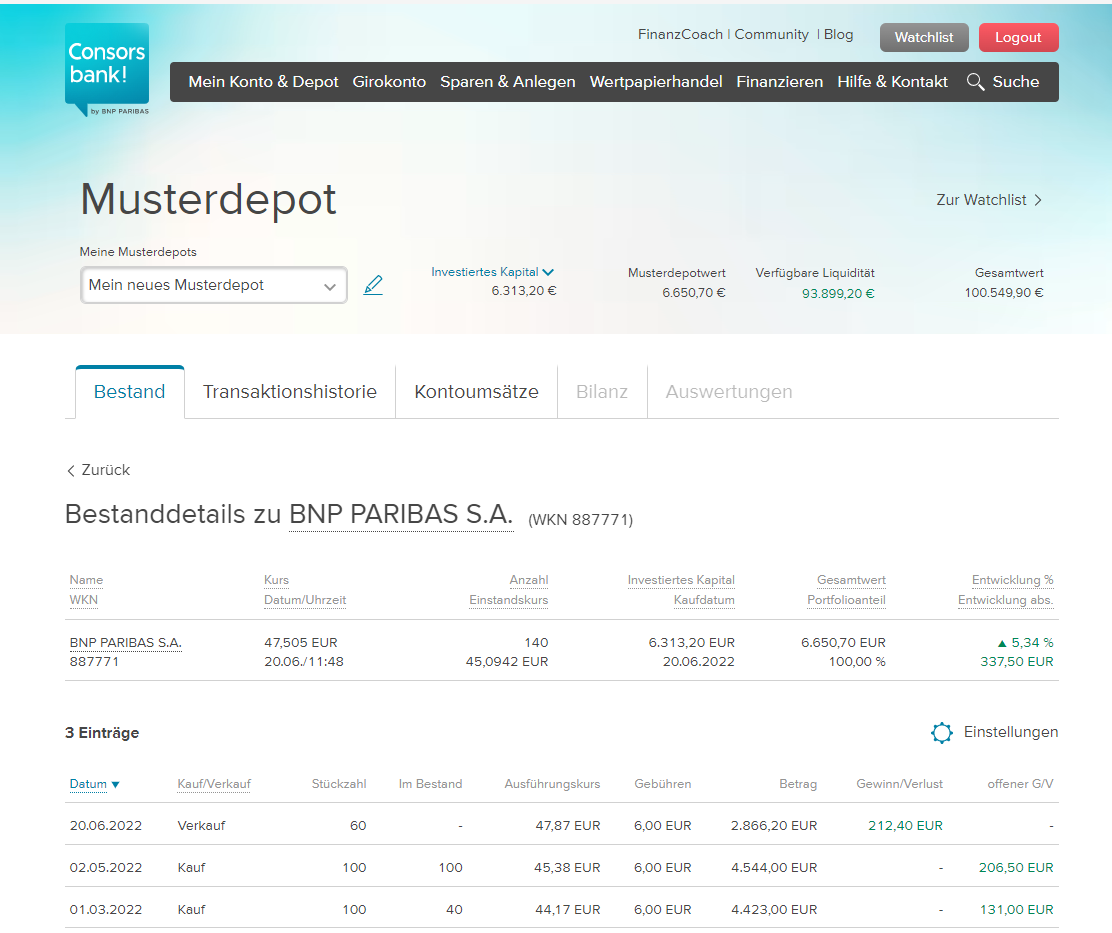The image size is (1112, 933).
Task: Click the 100.549,90 € Gesamtwert value
Action: coord(1004,293)
